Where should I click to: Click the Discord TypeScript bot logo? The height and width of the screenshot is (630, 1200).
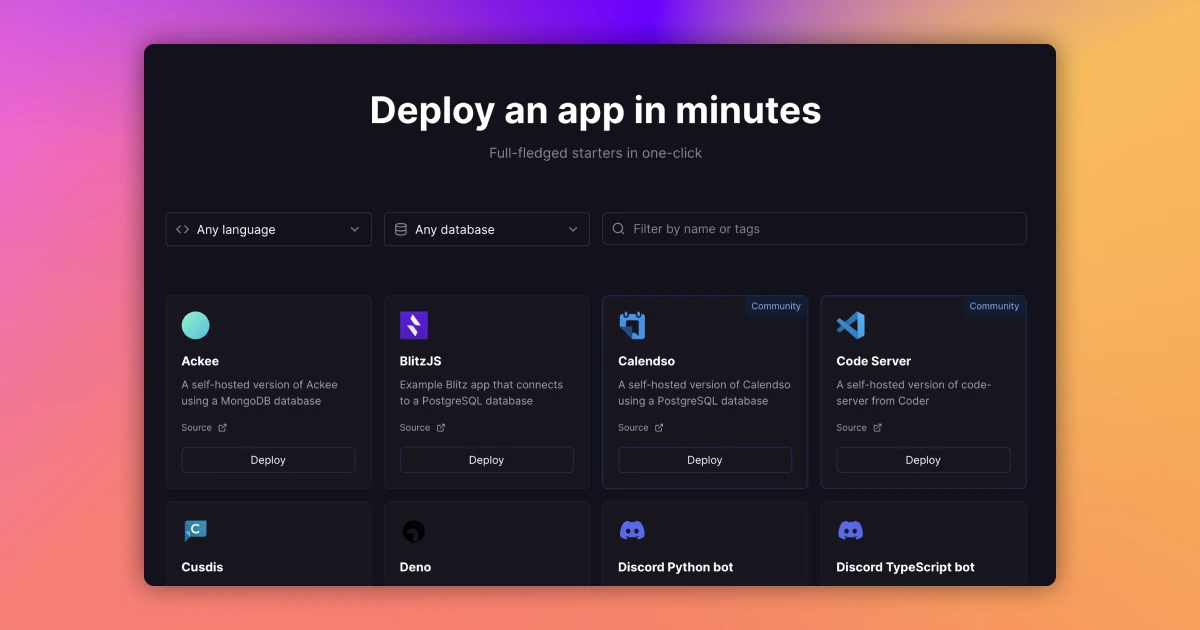(850, 531)
